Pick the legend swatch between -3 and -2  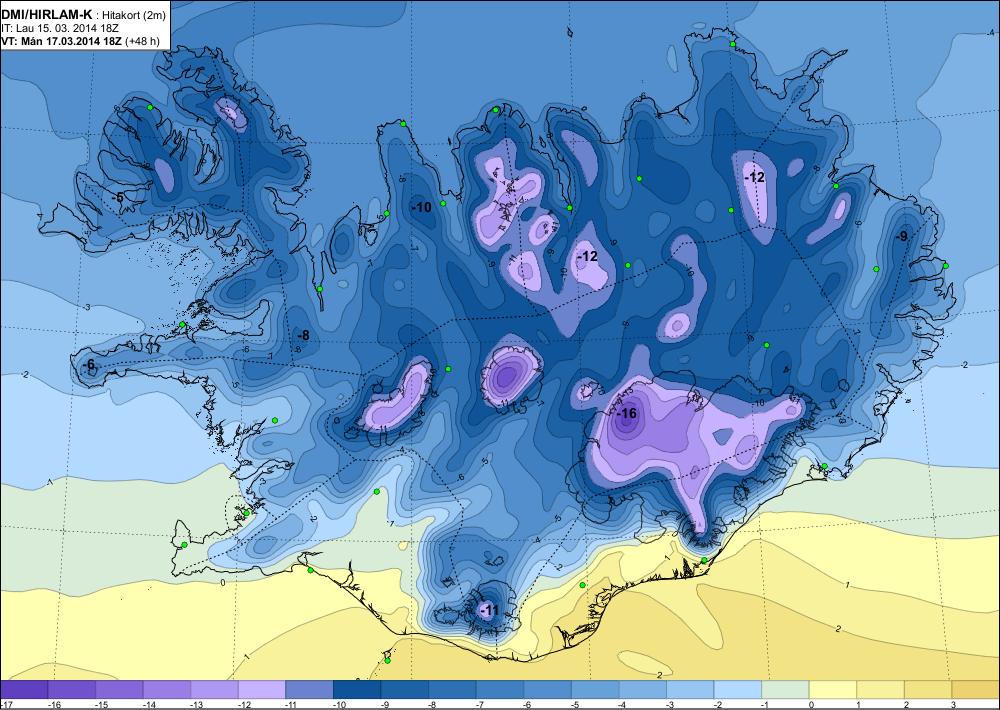pyautogui.click(x=690, y=690)
